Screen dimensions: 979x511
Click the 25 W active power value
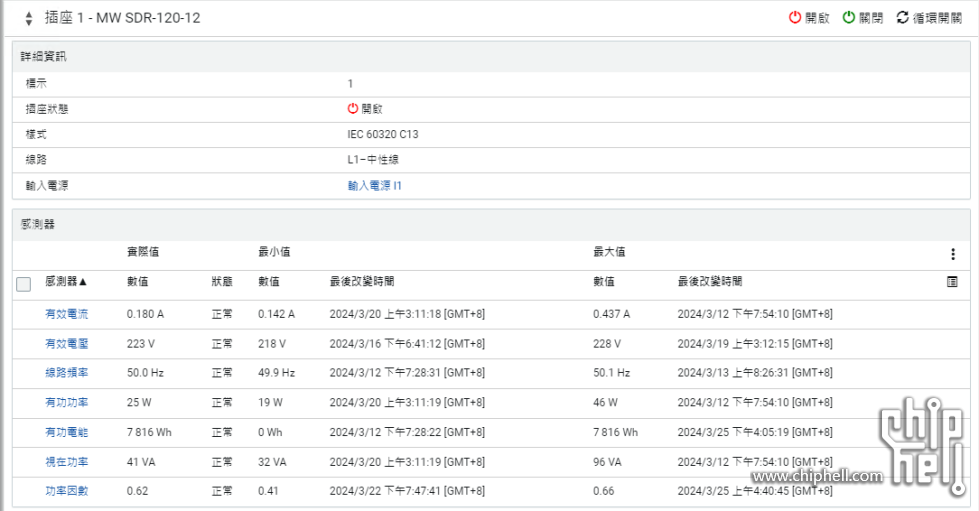click(x=139, y=402)
